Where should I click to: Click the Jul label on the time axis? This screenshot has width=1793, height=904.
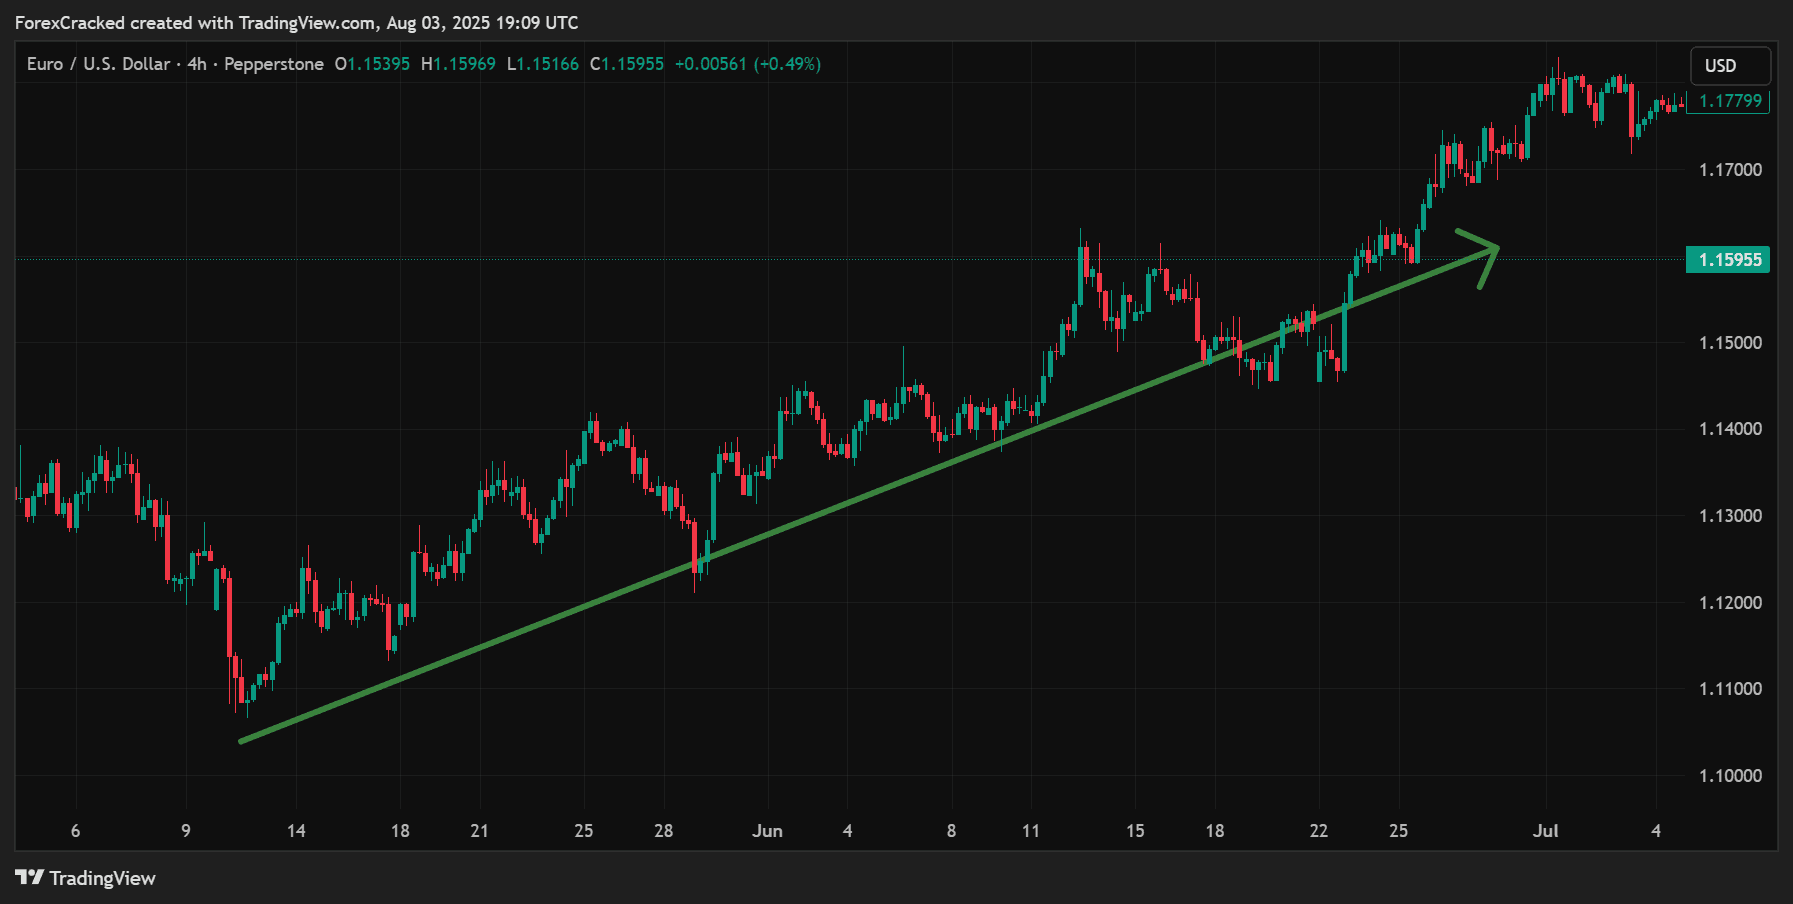coord(1544,830)
